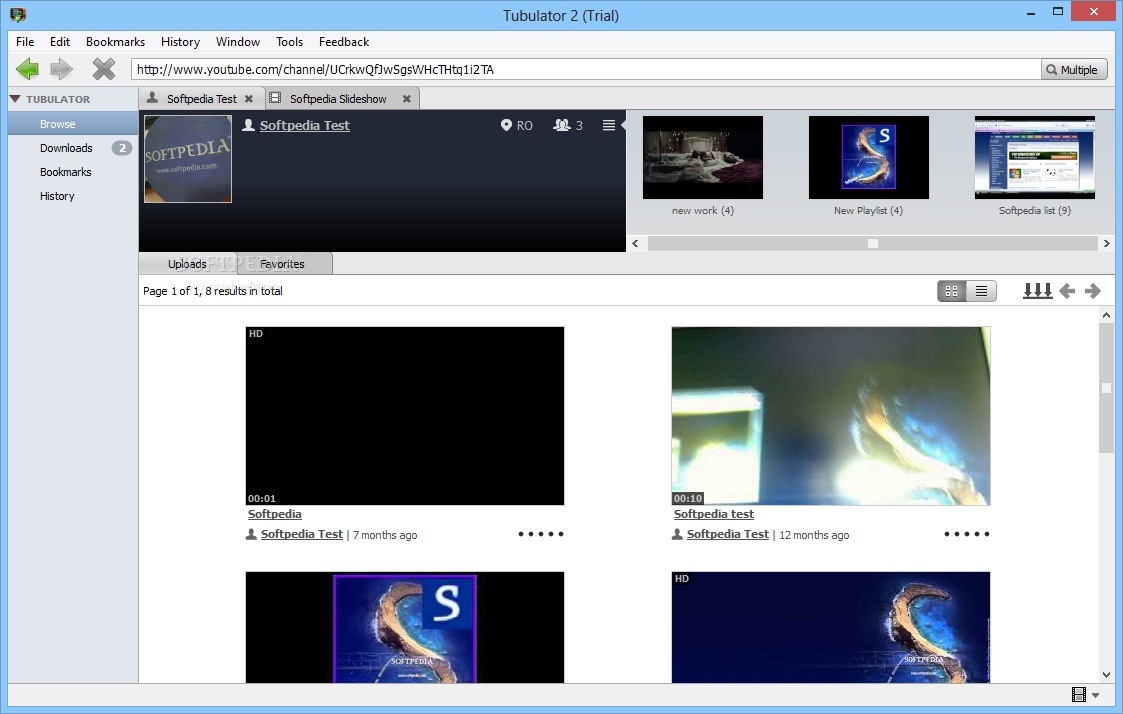Click the person icon on Softpedia Test tab
Screen dimensions: 1123x714
[x=152, y=98]
